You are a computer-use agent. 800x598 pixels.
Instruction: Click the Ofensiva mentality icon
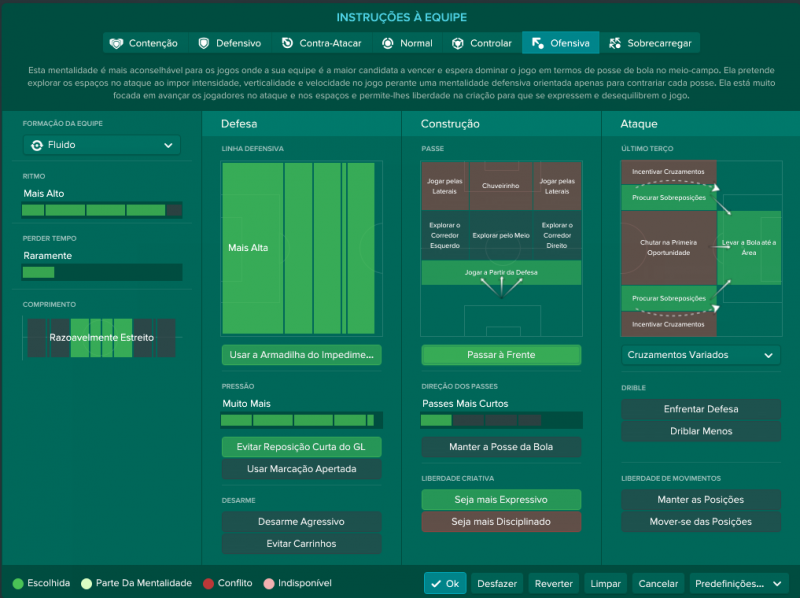point(537,43)
